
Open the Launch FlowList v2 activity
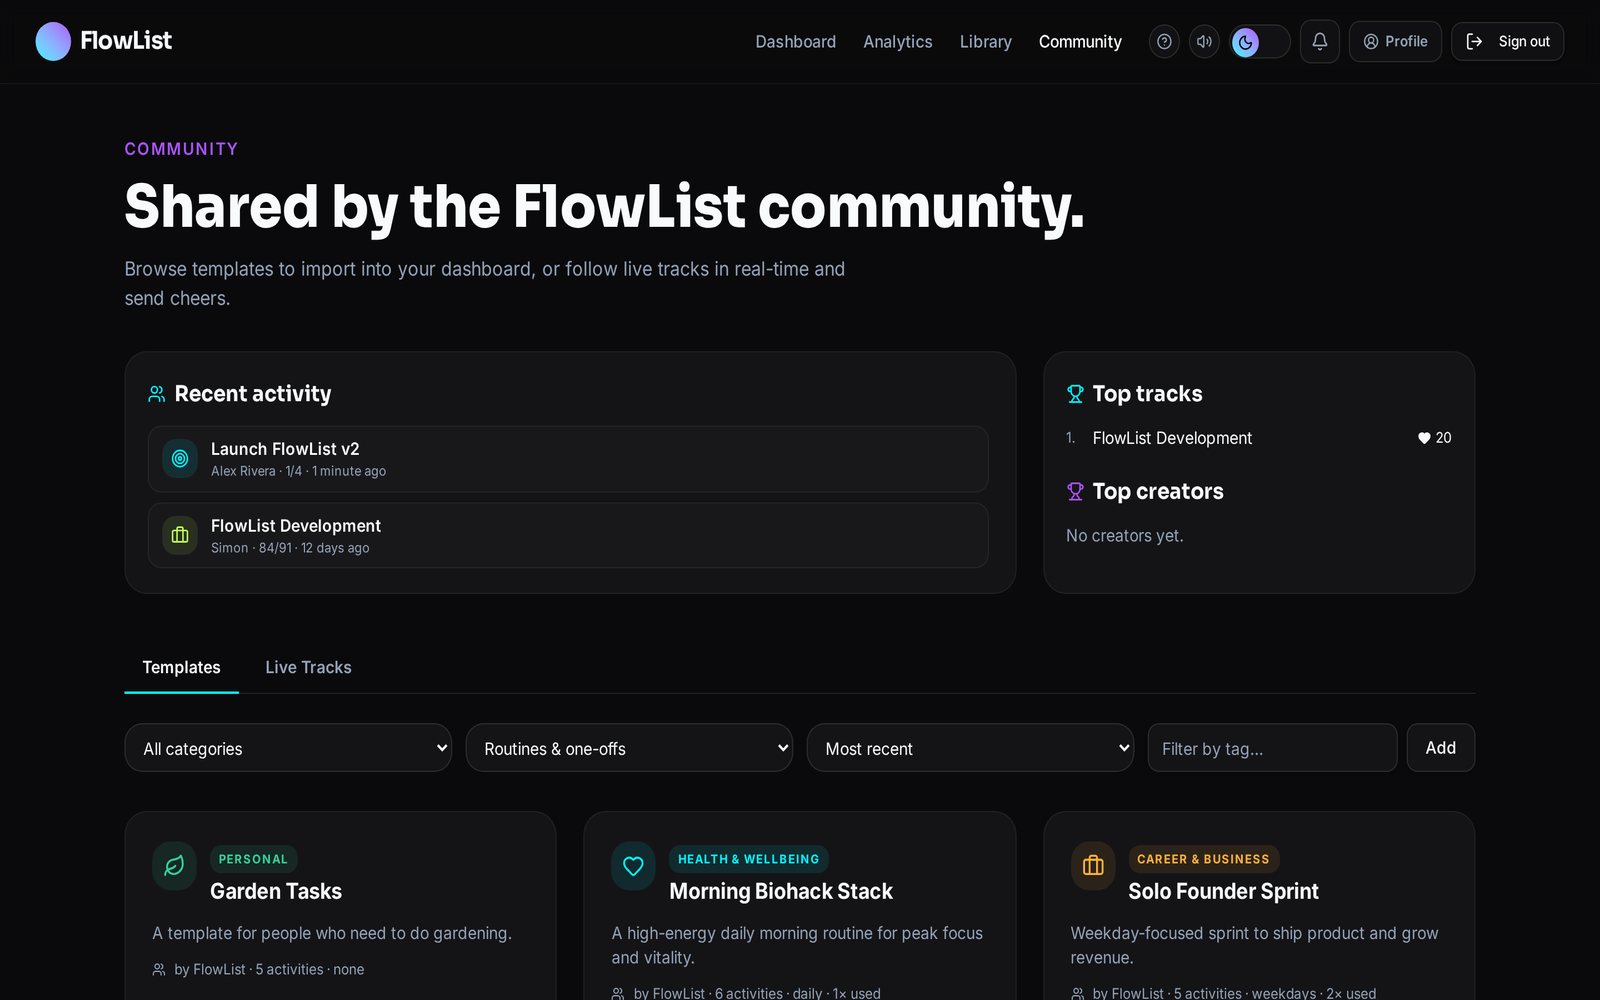(x=568, y=459)
